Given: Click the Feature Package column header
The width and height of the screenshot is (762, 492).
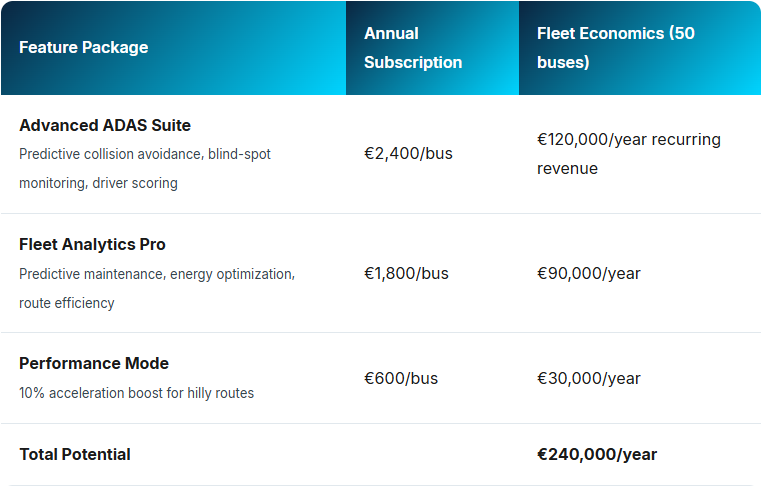Looking at the screenshot, I should (x=84, y=47).
